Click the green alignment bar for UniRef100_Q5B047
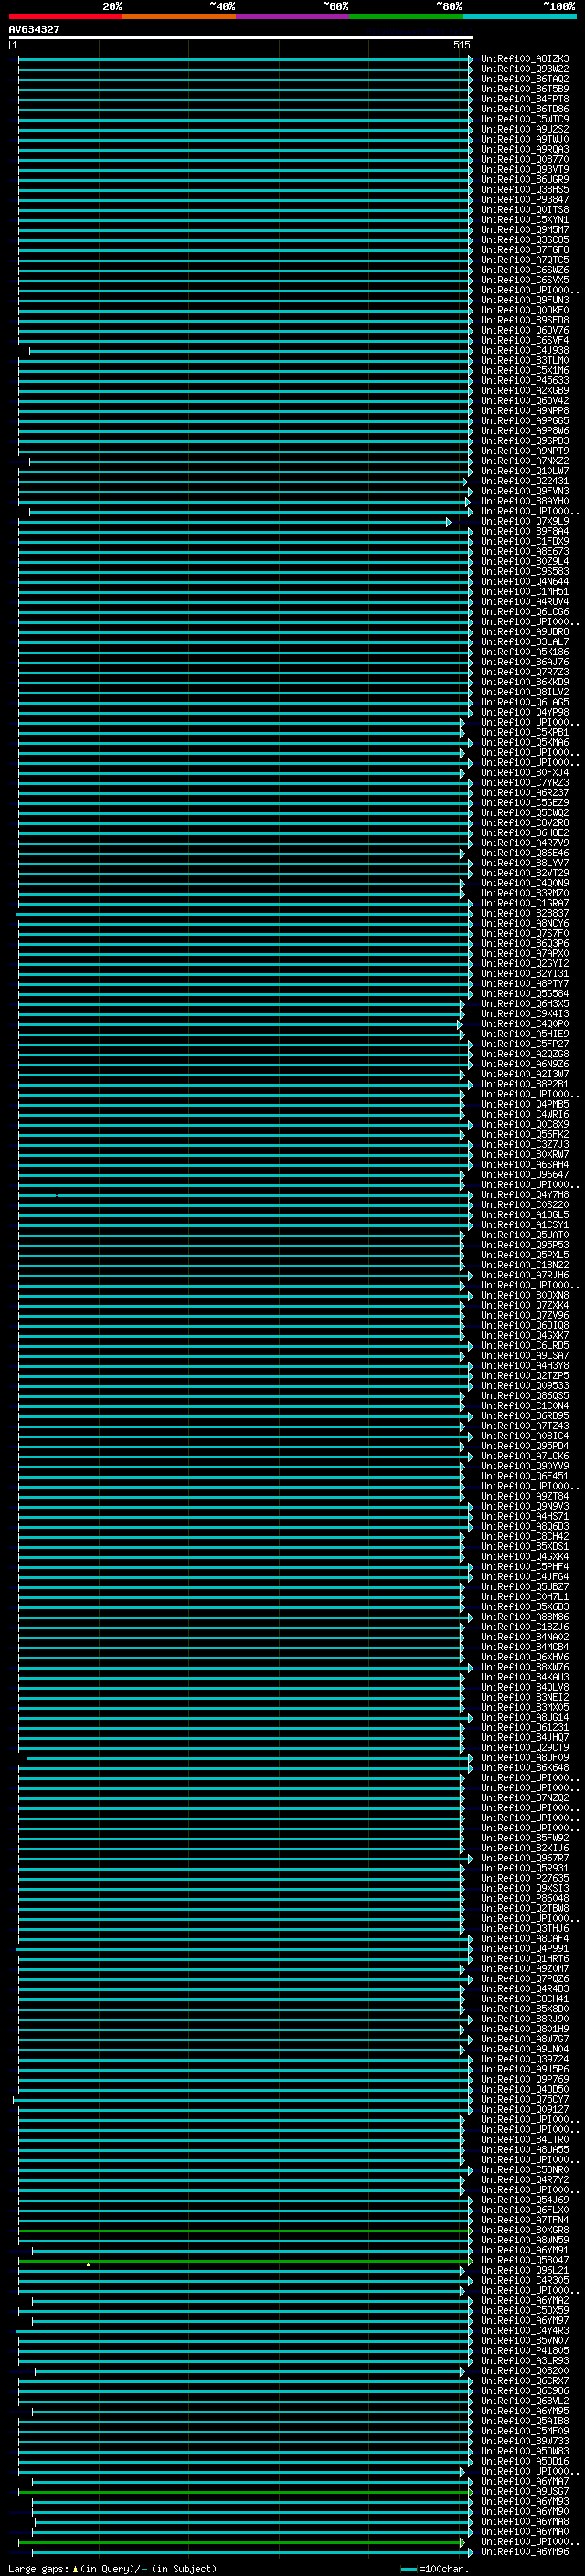This screenshot has width=585, height=2576. (x=245, y=2261)
